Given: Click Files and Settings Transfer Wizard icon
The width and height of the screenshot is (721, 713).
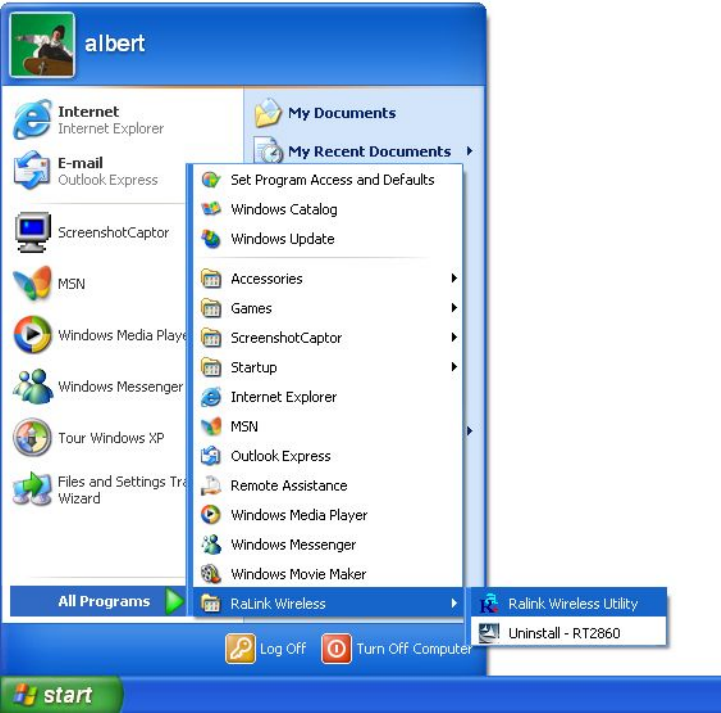Looking at the screenshot, I should point(32,489).
